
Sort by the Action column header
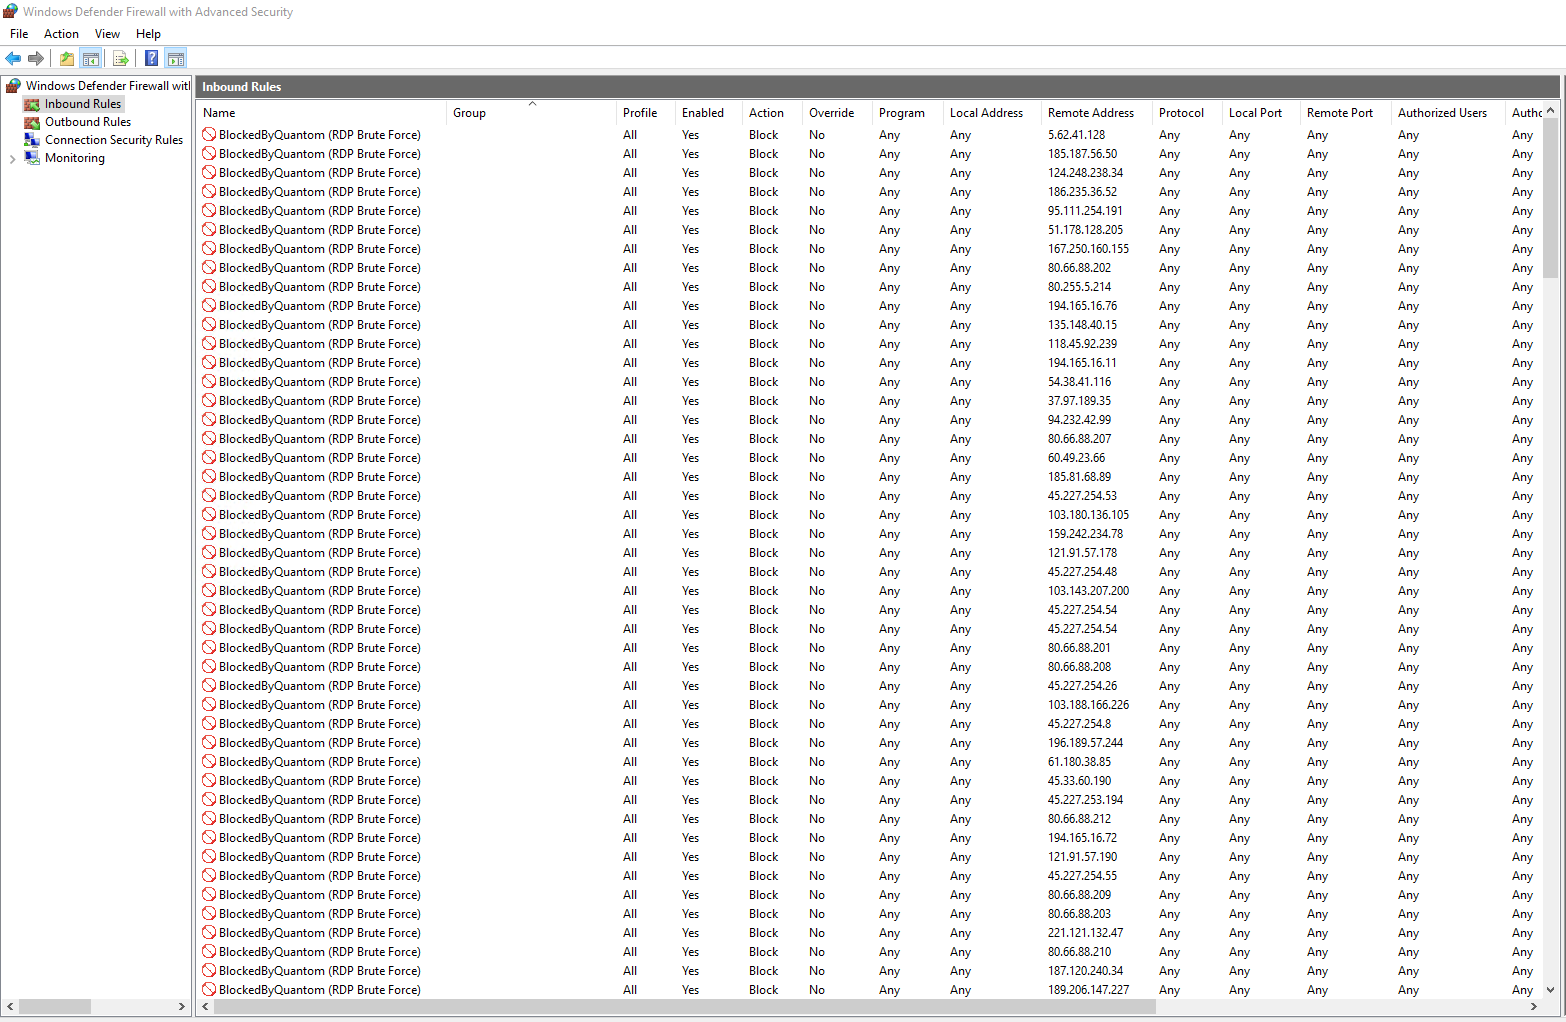(x=772, y=113)
